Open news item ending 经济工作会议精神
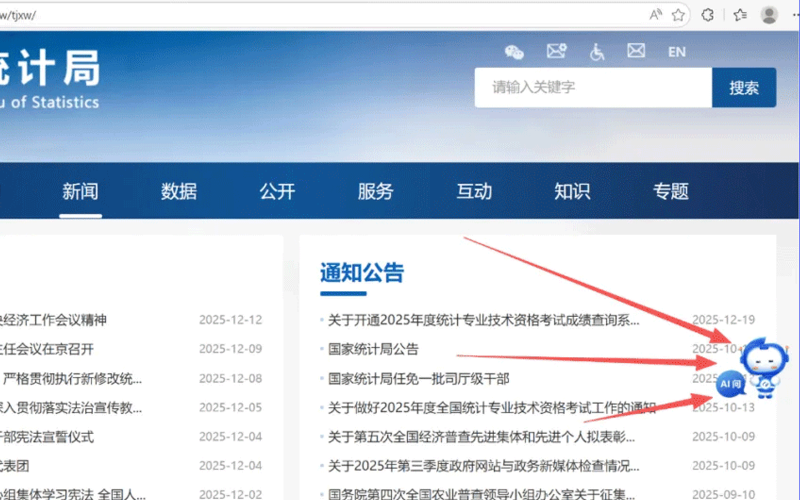This screenshot has width=800, height=500. point(53,320)
